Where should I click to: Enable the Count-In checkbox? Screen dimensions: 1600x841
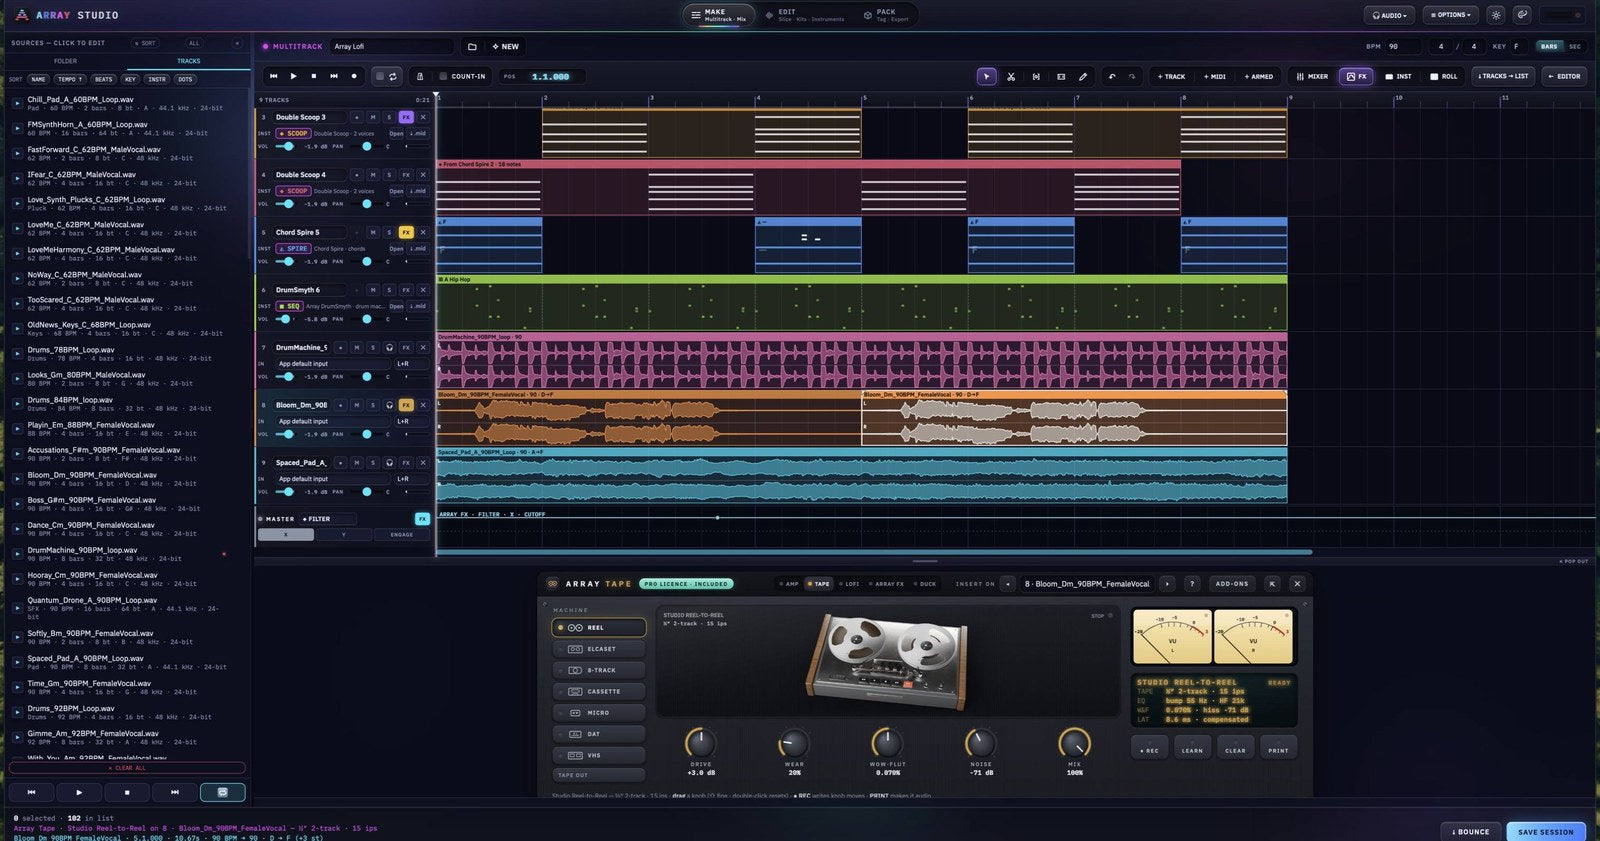443,76
